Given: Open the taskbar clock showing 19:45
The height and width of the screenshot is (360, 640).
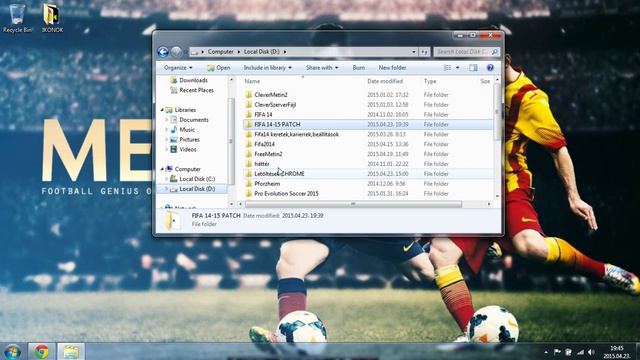Looking at the screenshot, I should pyautogui.click(x=616, y=352).
